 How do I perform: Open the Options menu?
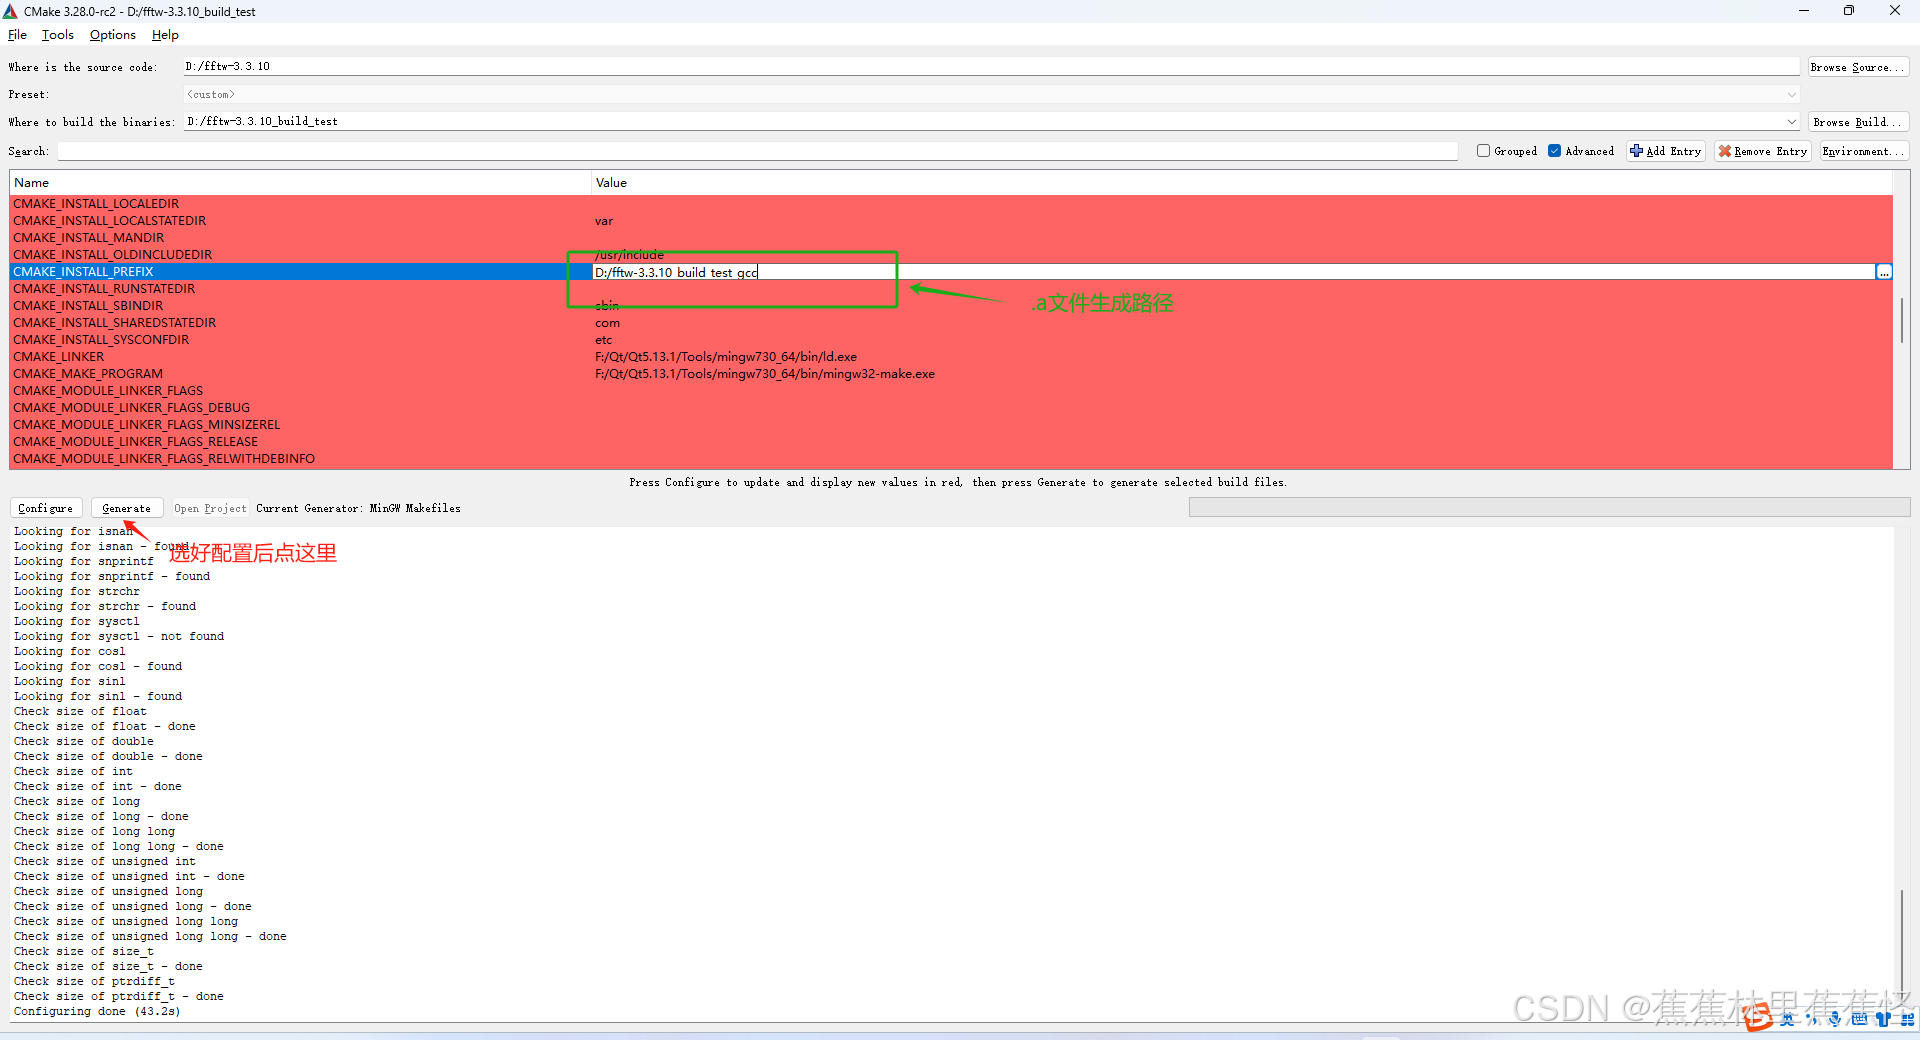tap(112, 34)
